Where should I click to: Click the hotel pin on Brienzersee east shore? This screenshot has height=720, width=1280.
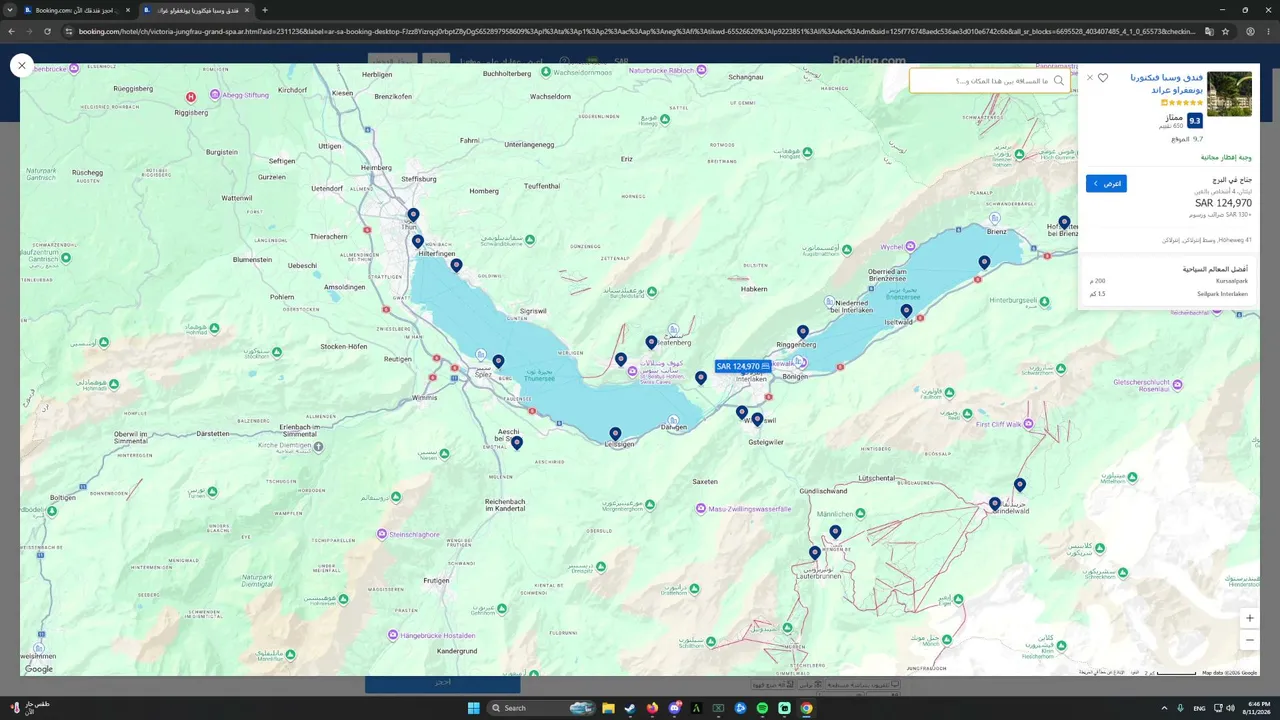click(984, 262)
